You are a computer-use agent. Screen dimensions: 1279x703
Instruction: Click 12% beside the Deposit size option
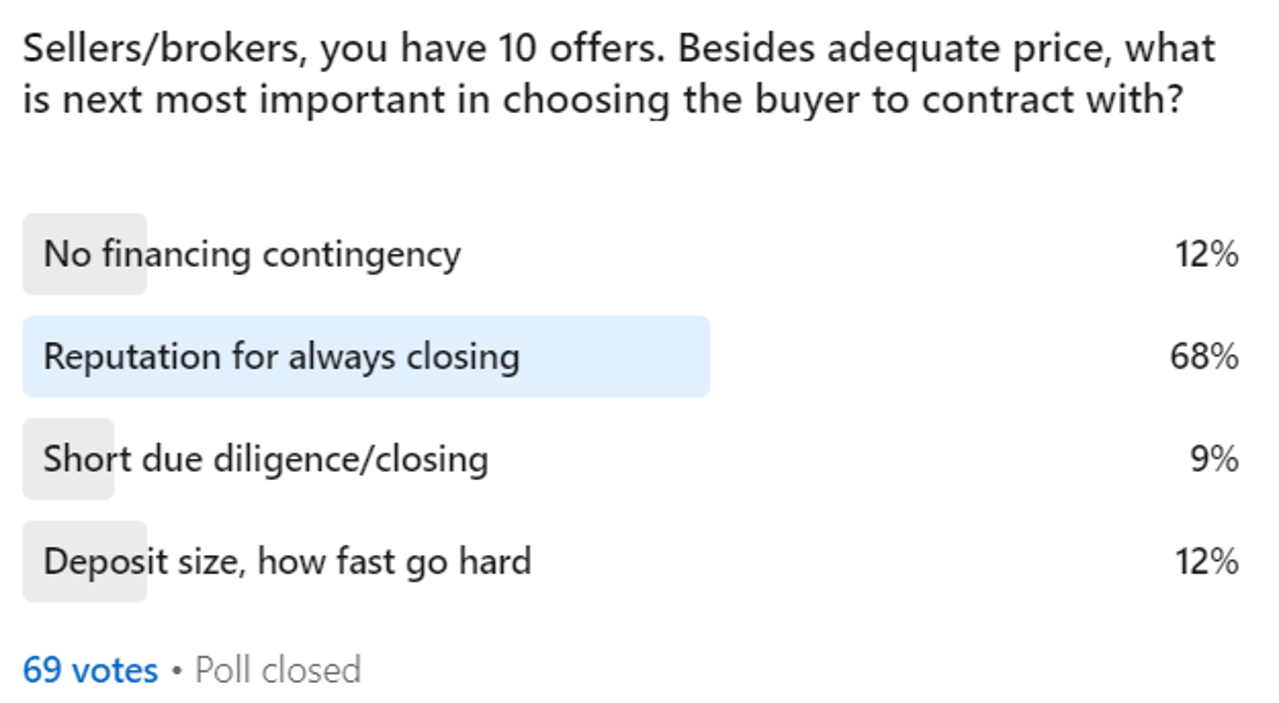coord(1206,561)
